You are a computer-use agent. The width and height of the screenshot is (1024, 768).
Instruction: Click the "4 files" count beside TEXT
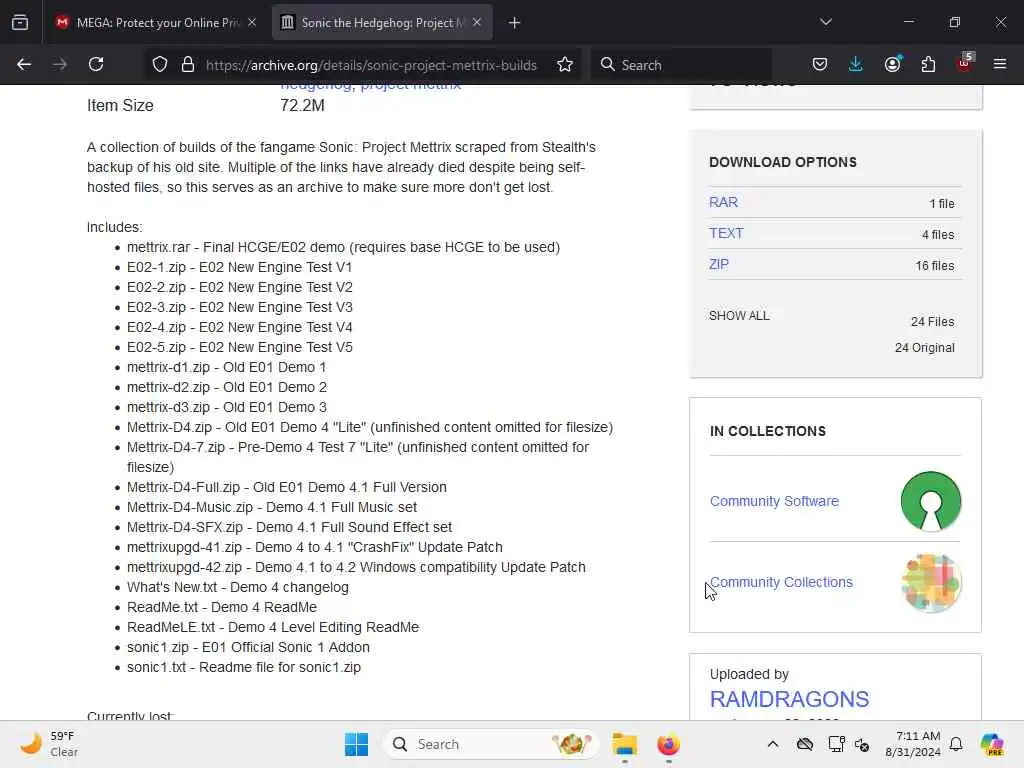(x=938, y=234)
